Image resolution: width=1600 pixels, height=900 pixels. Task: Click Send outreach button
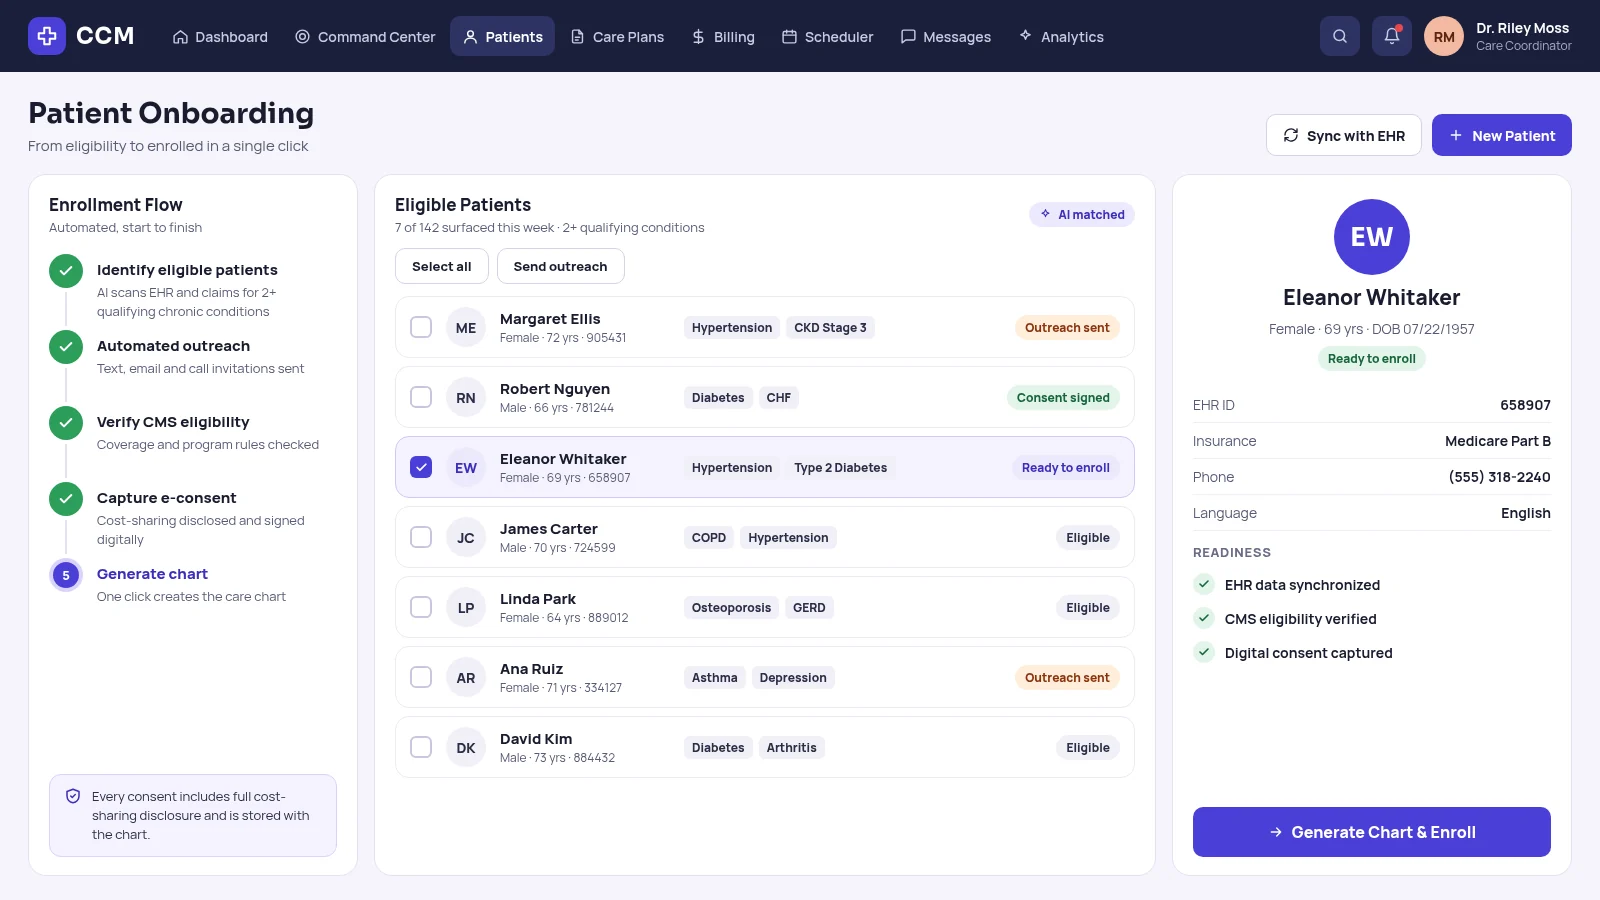pyautogui.click(x=561, y=266)
